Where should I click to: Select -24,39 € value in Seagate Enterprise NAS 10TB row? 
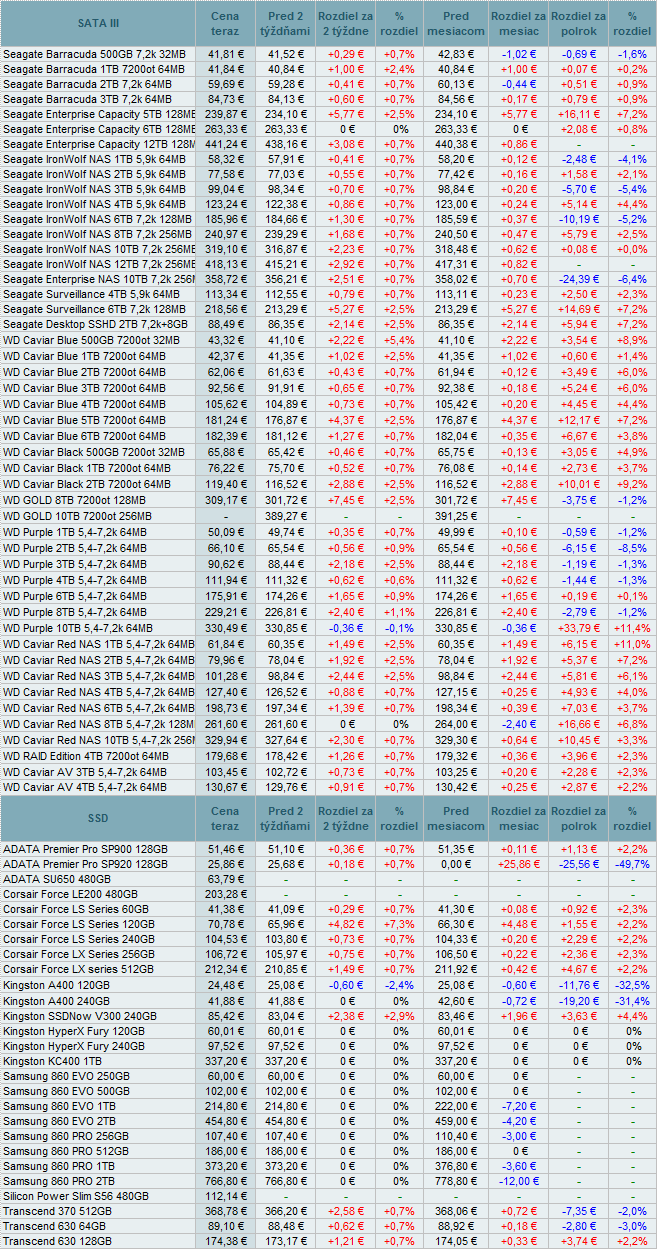pos(578,280)
